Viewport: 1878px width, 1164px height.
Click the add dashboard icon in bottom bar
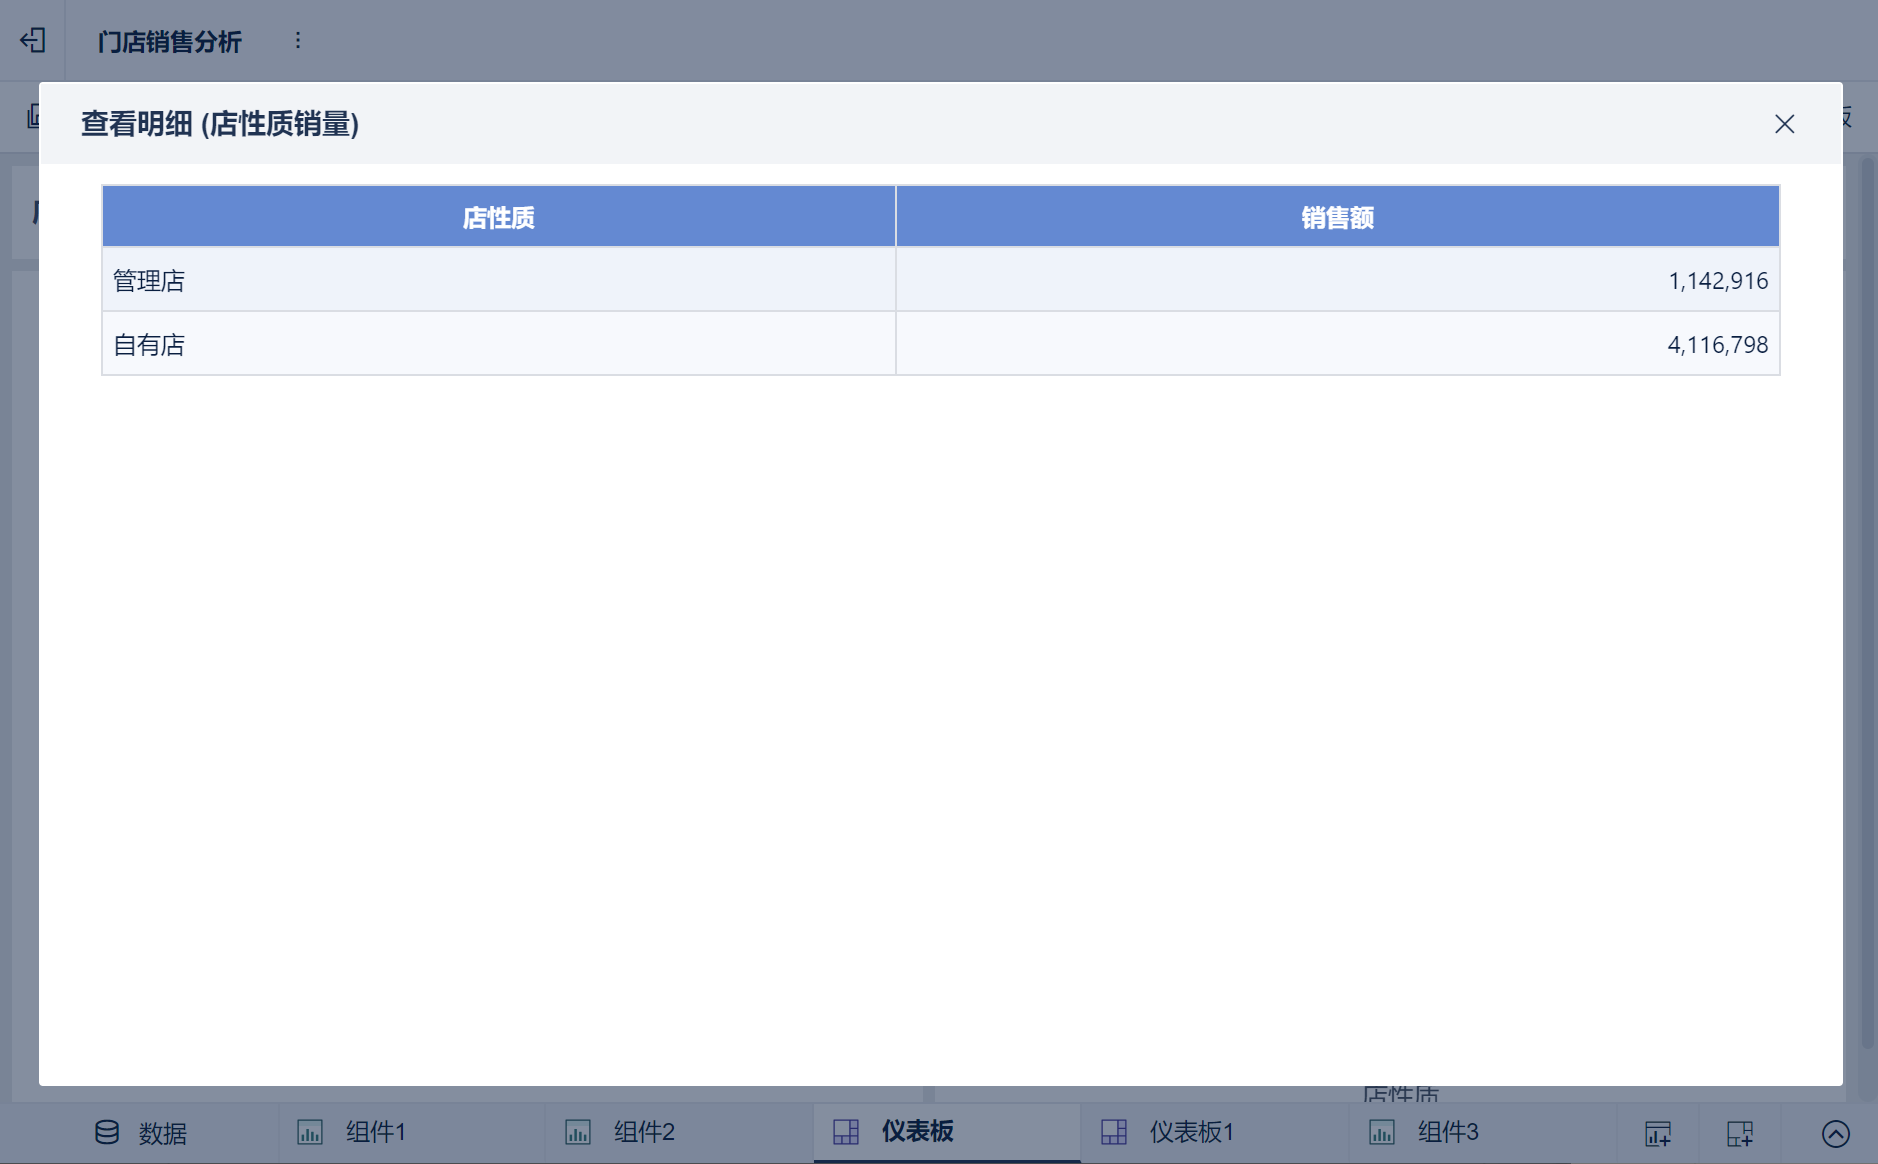1740,1134
